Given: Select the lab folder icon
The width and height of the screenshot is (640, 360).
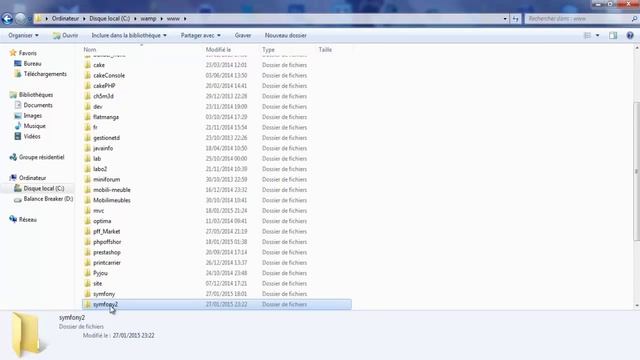Looking at the screenshot, I should (87, 159).
